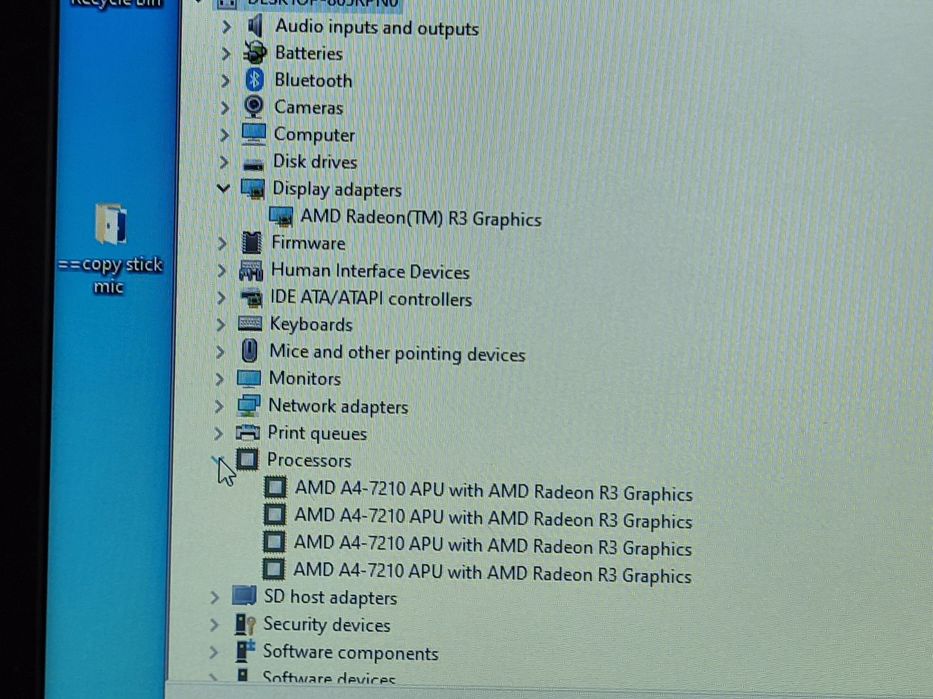The image size is (933, 699).
Task: Select the 'Software devices' tree label
Action: [329, 678]
